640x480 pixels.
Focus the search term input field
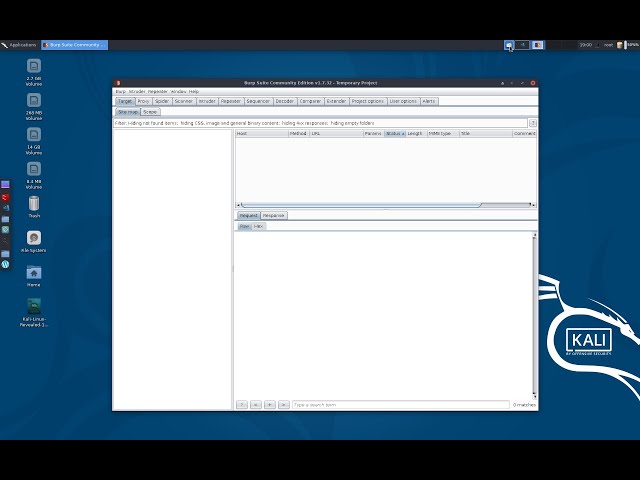tap(400, 405)
